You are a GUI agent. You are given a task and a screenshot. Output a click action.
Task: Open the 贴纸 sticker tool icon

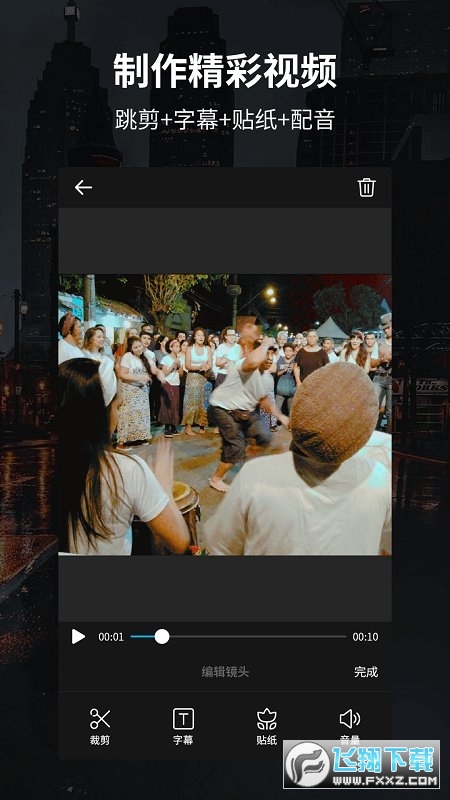pos(267,719)
